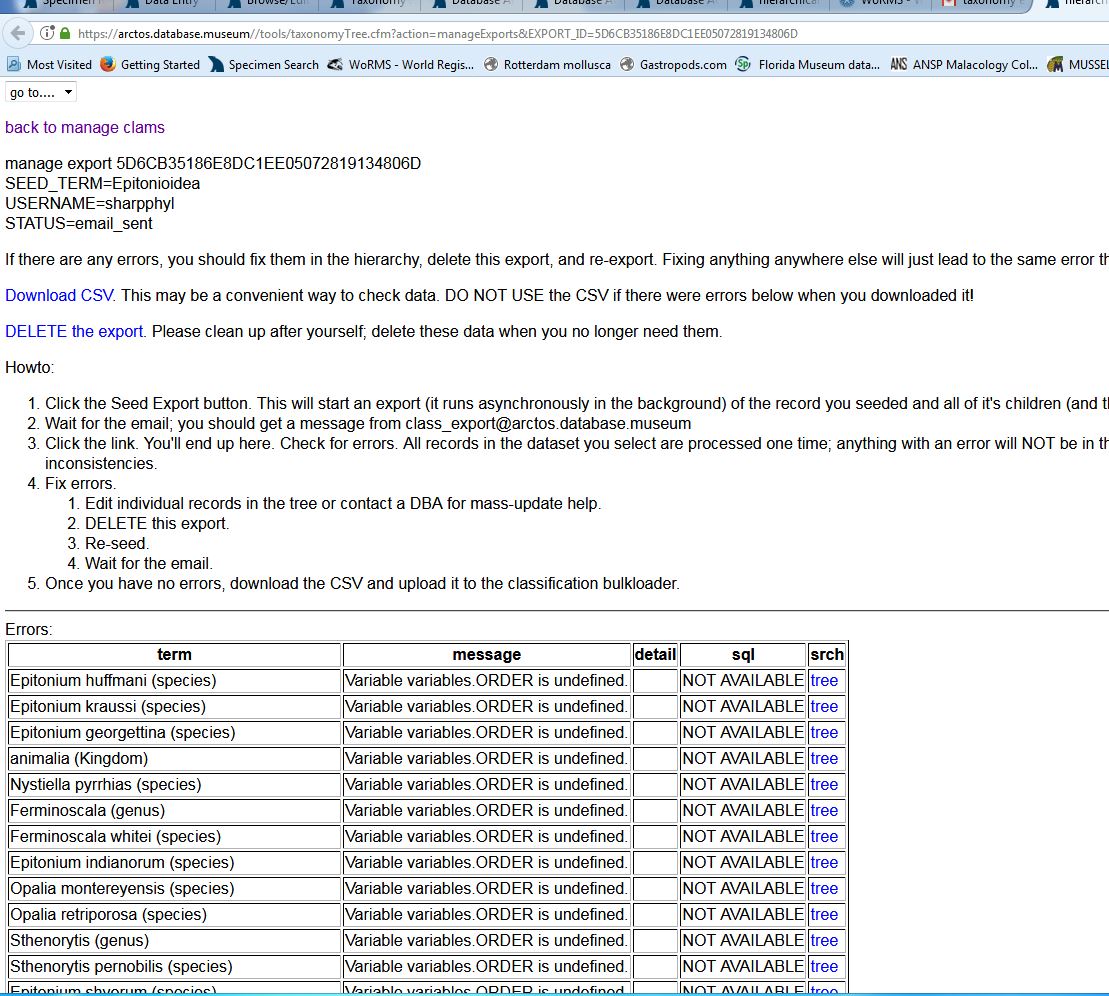
Task: Click the back navigation arrow
Action: 18,31
